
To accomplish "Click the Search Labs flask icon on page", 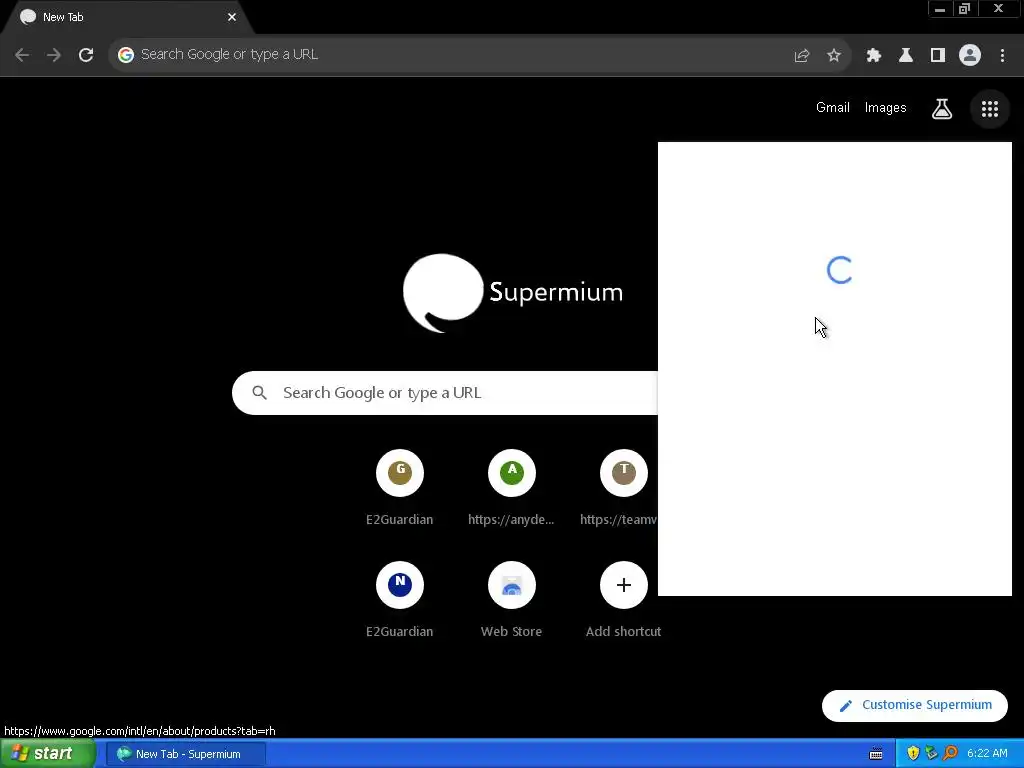I will click(941, 108).
